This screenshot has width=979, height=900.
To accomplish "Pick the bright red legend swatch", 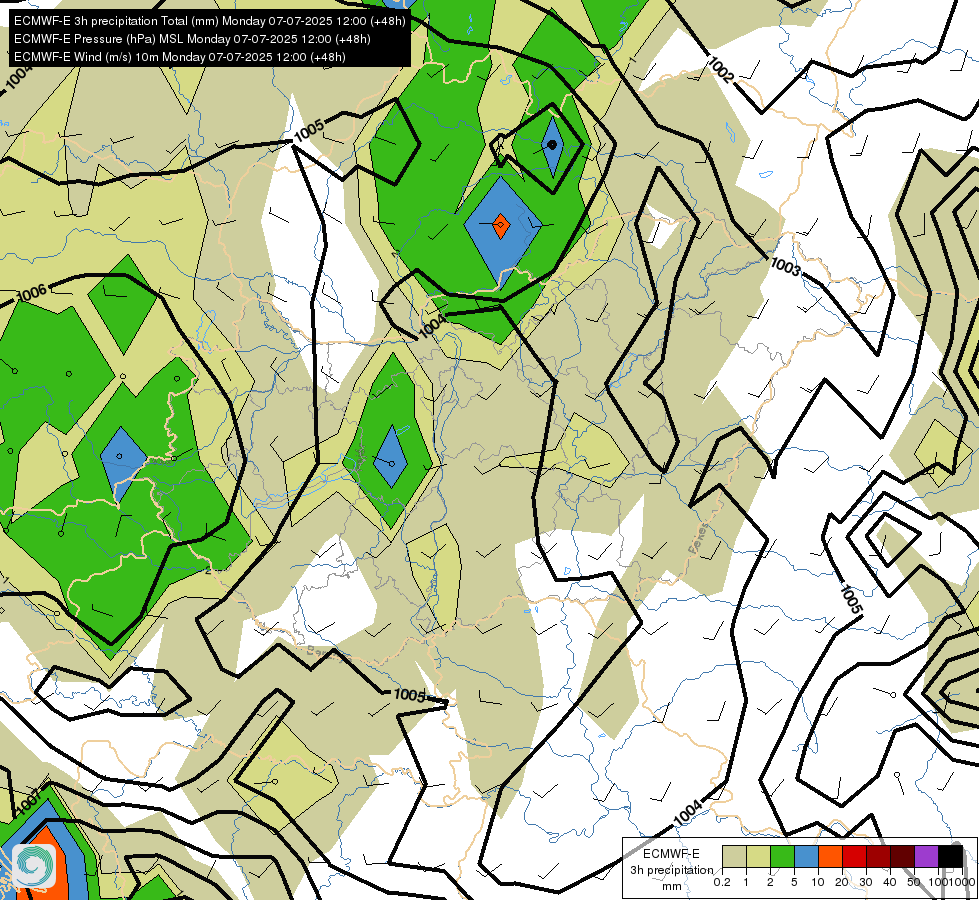I will [854, 856].
